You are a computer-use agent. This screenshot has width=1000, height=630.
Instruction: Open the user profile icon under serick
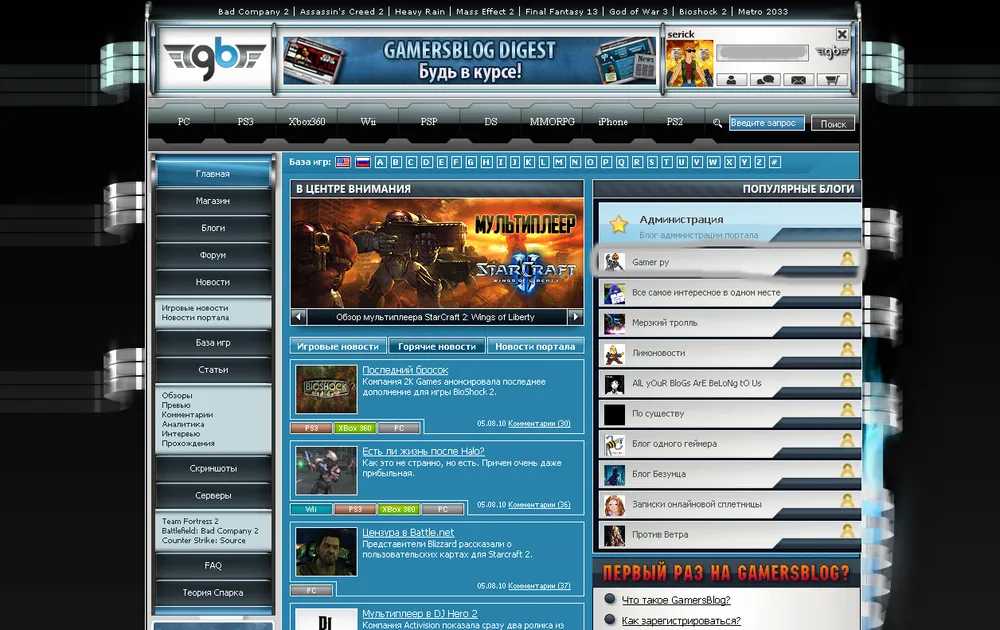(732, 80)
